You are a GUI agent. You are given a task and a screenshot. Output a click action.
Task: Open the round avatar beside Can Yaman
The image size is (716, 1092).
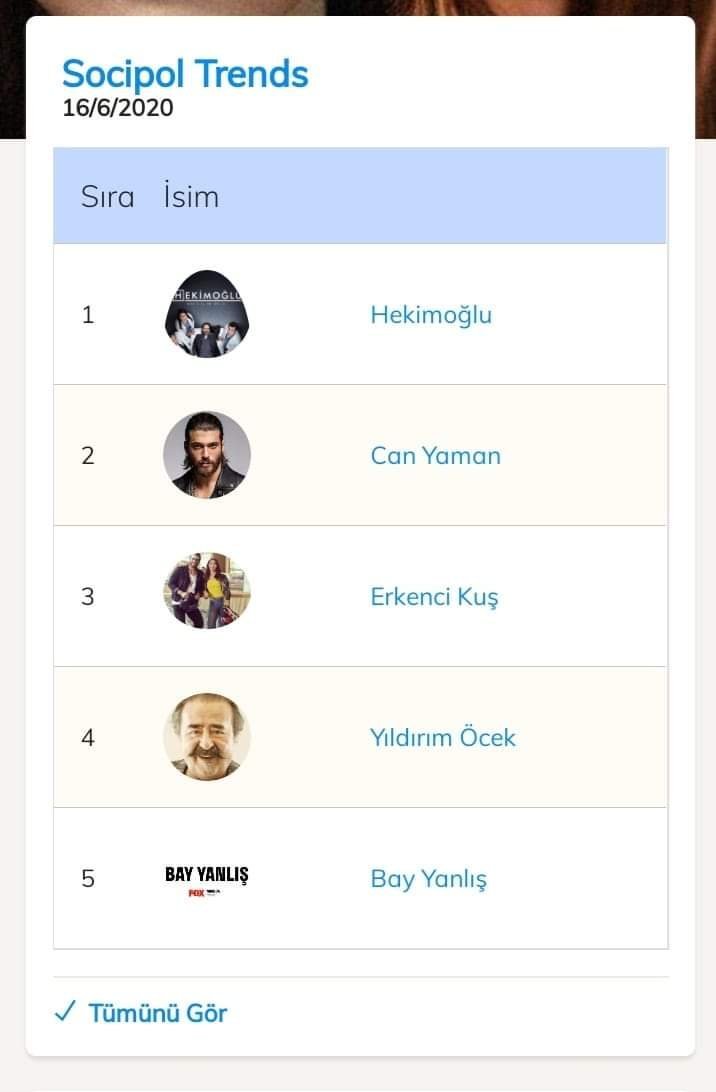(x=206, y=455)
